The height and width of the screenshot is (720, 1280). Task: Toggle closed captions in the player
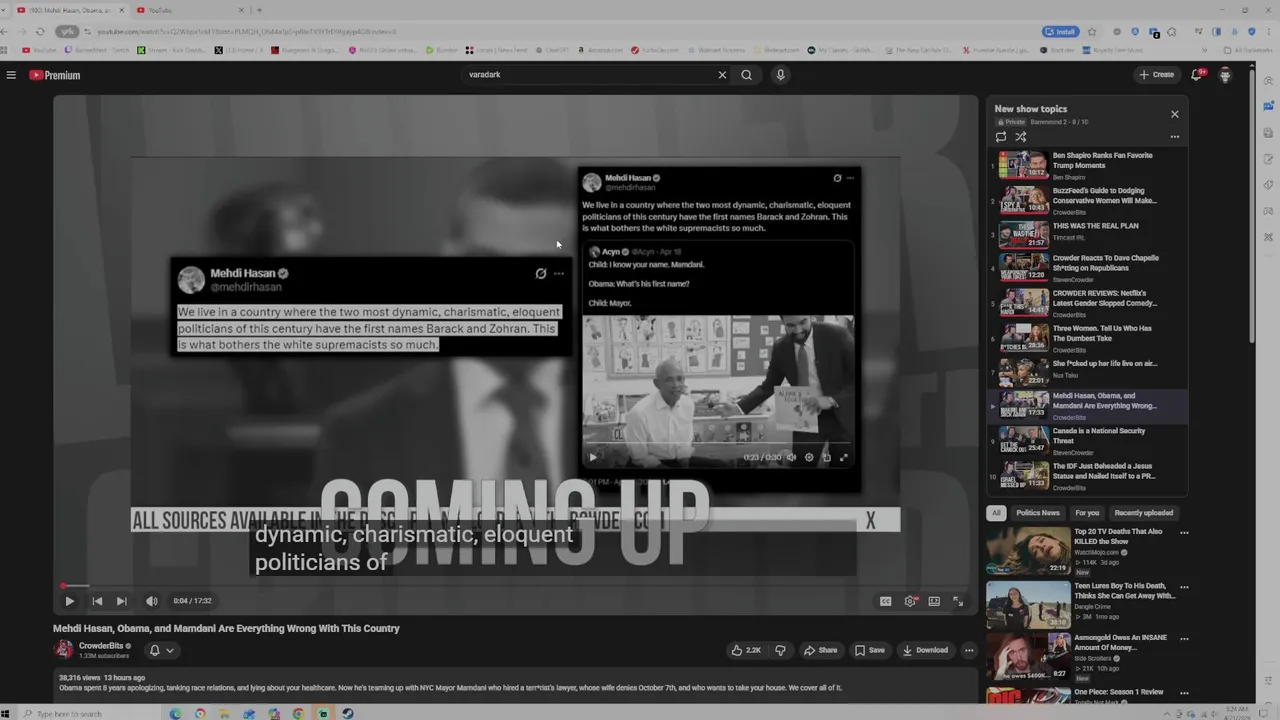tap(885, 601)
